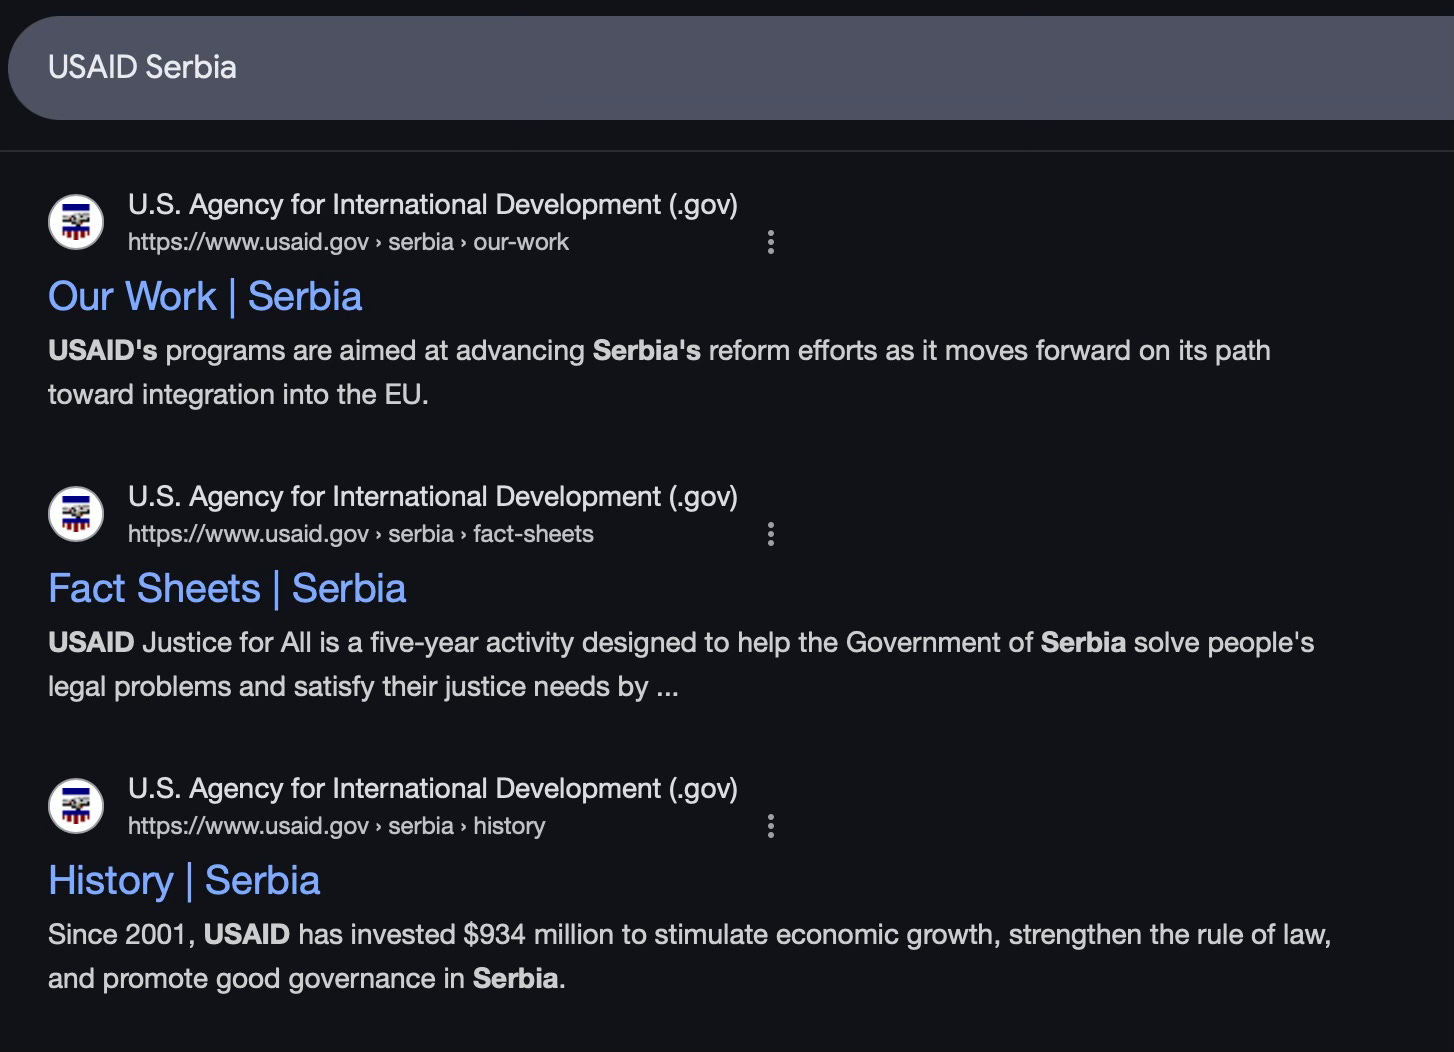This screenshot has width=1454, height=1052.
Task: Click site name above the our-work URL
Action: [x=433, y=205]
